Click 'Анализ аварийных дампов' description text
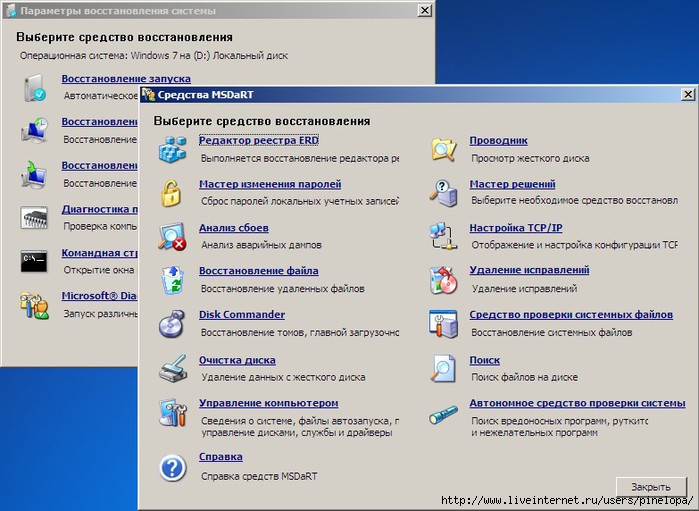Viewport: 699px width, 511px height. 261,245
